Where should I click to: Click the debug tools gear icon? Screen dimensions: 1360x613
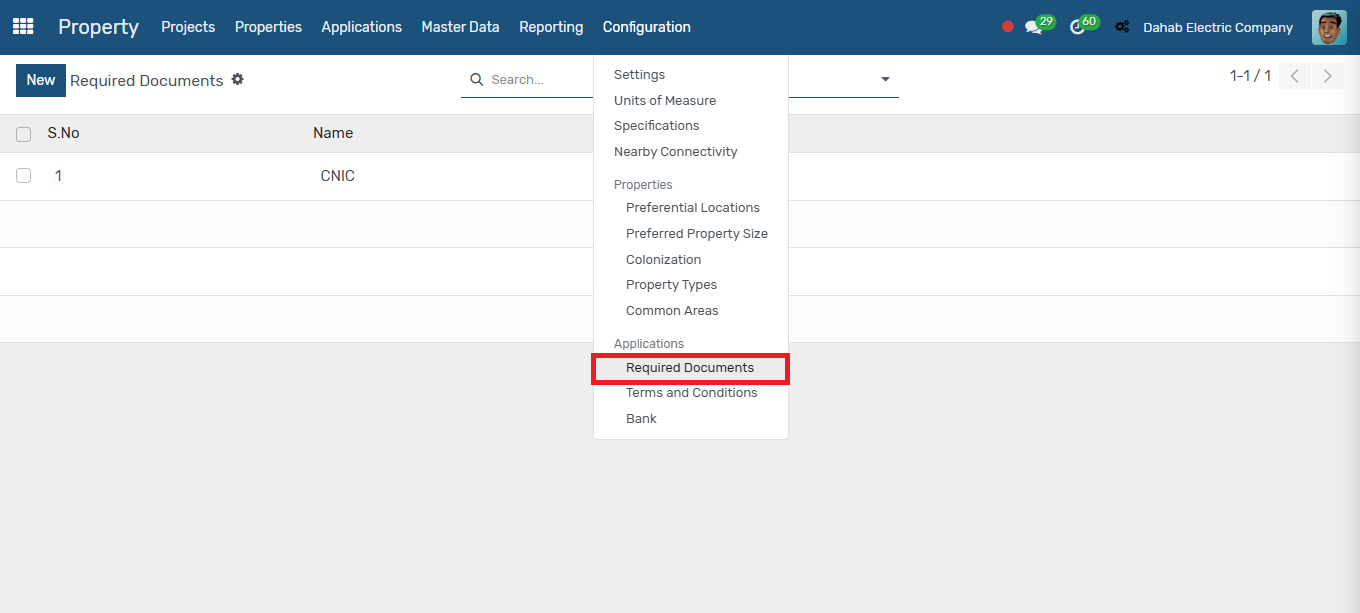[1122, 27]
